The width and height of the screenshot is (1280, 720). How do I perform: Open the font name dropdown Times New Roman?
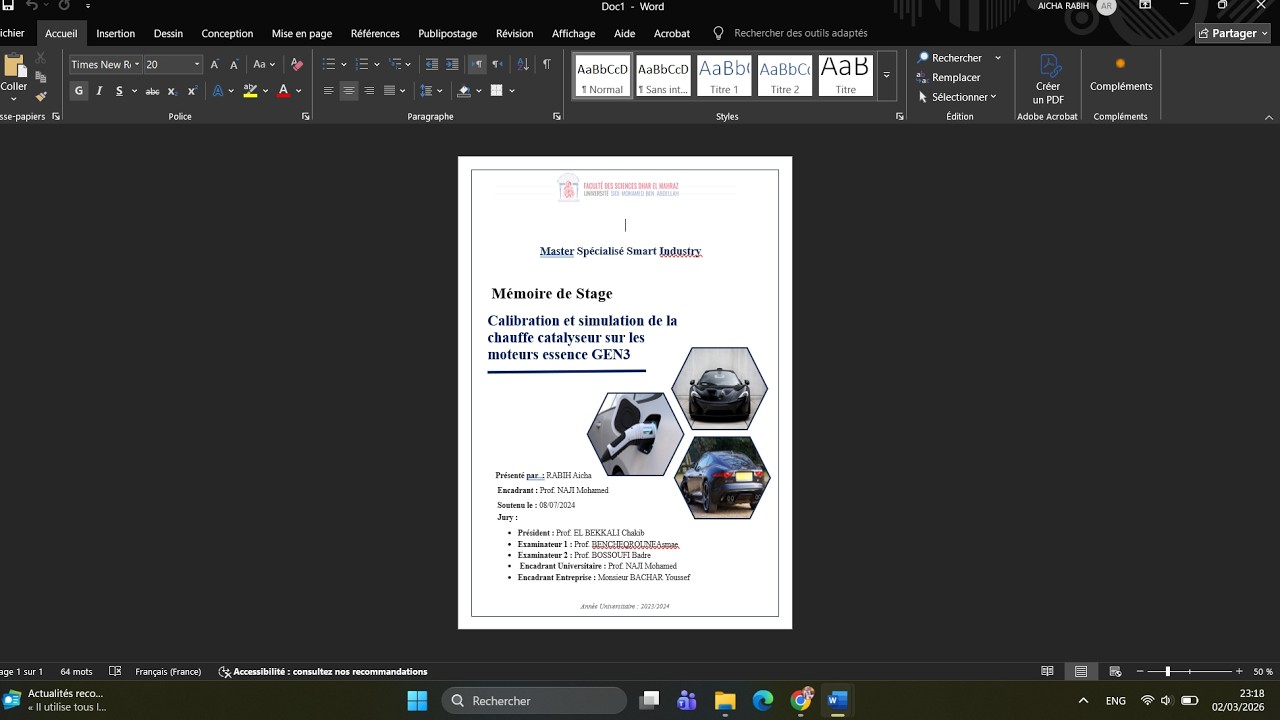click(136, 64)
